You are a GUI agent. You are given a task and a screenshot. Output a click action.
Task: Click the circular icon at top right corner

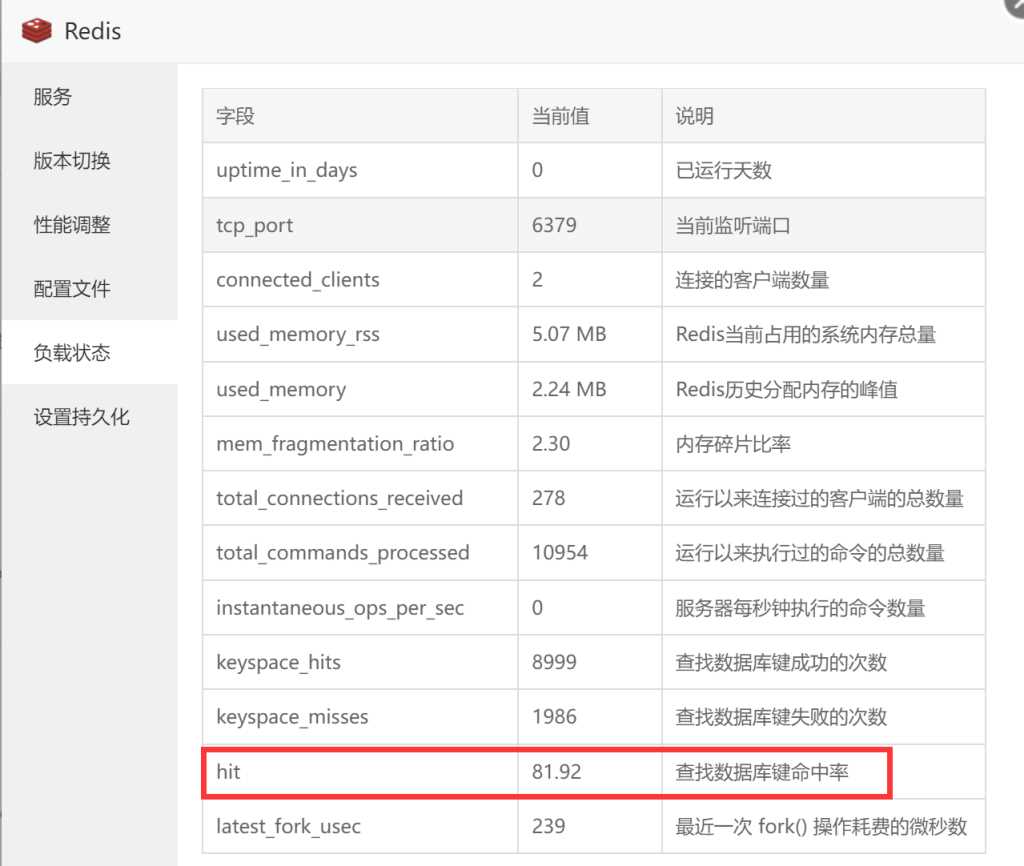tap(1015, 8)
